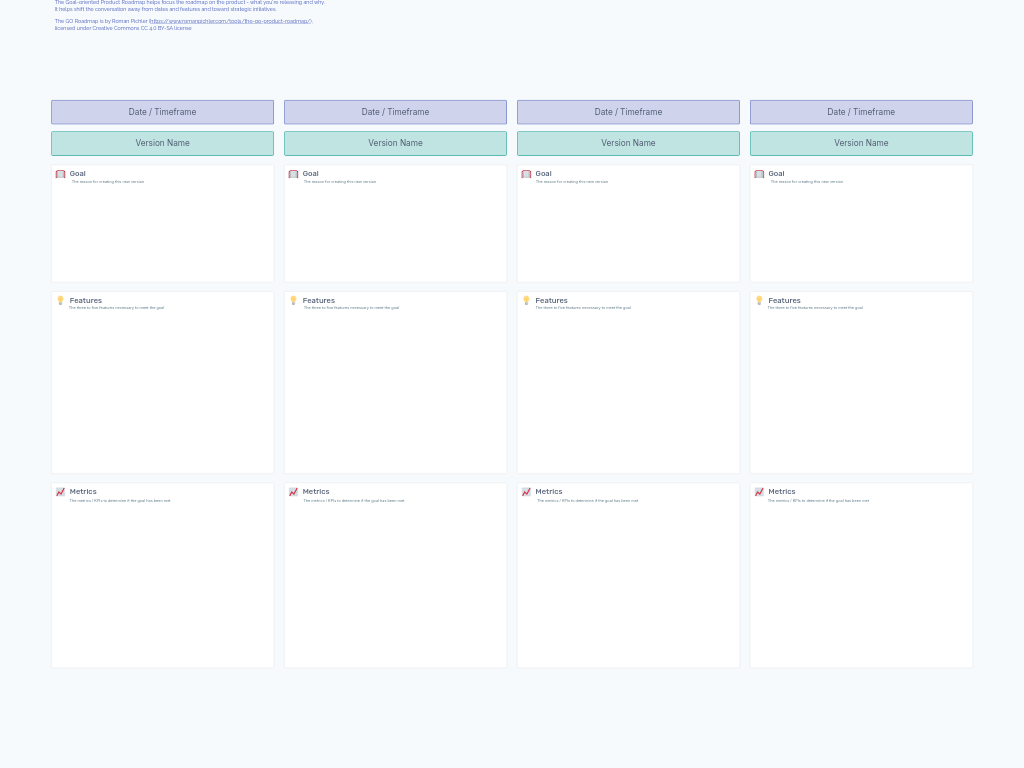1024x768 pixels.
Task: Select the 'Features' heading in fourth column
Action: coord(784,300)
